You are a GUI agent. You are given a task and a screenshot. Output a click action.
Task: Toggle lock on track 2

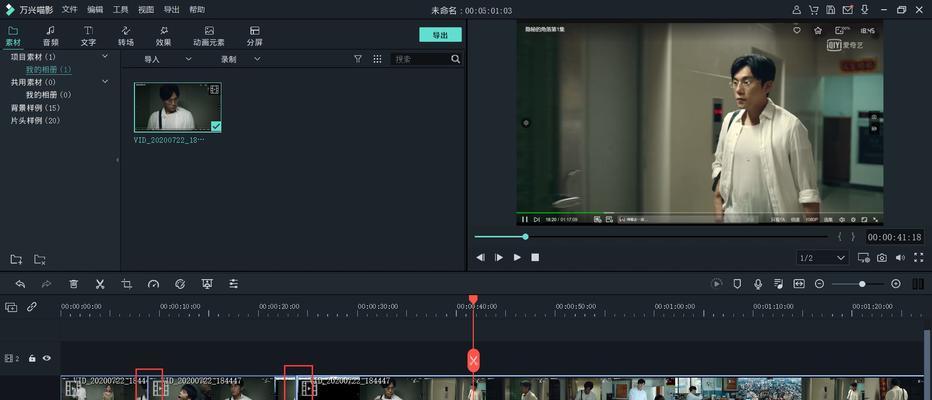[32, 358]
